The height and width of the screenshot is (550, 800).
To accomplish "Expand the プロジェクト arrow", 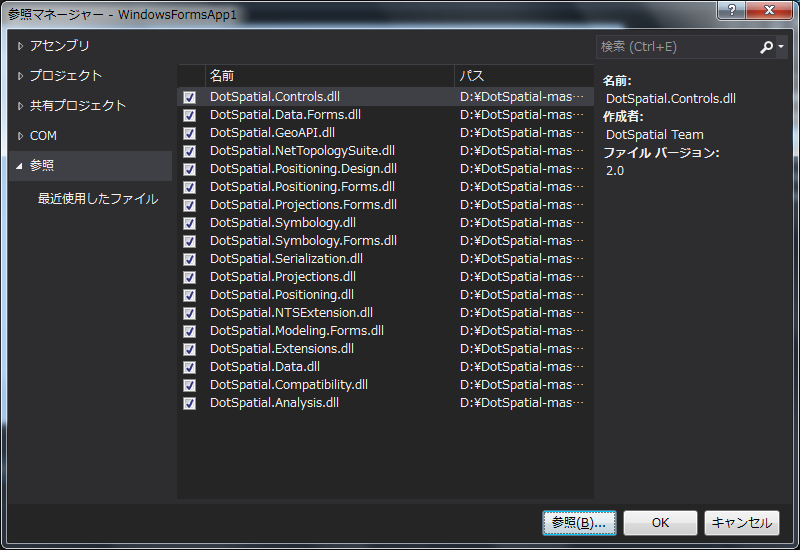I will pyautogui.click(x=20, y=76).
